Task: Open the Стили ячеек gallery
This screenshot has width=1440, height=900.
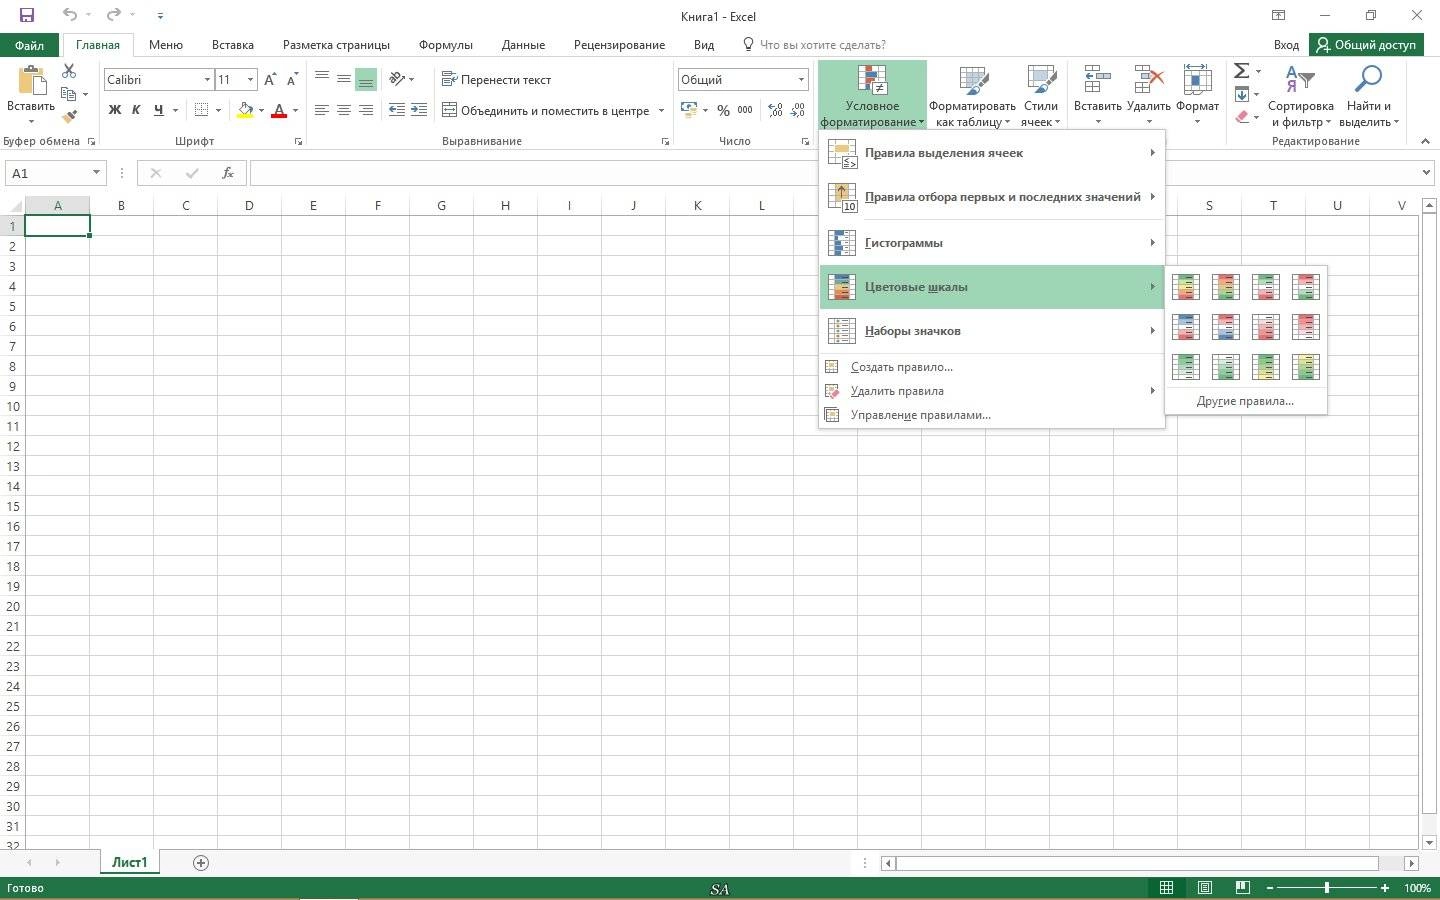Action: [x=1041, y=96]
